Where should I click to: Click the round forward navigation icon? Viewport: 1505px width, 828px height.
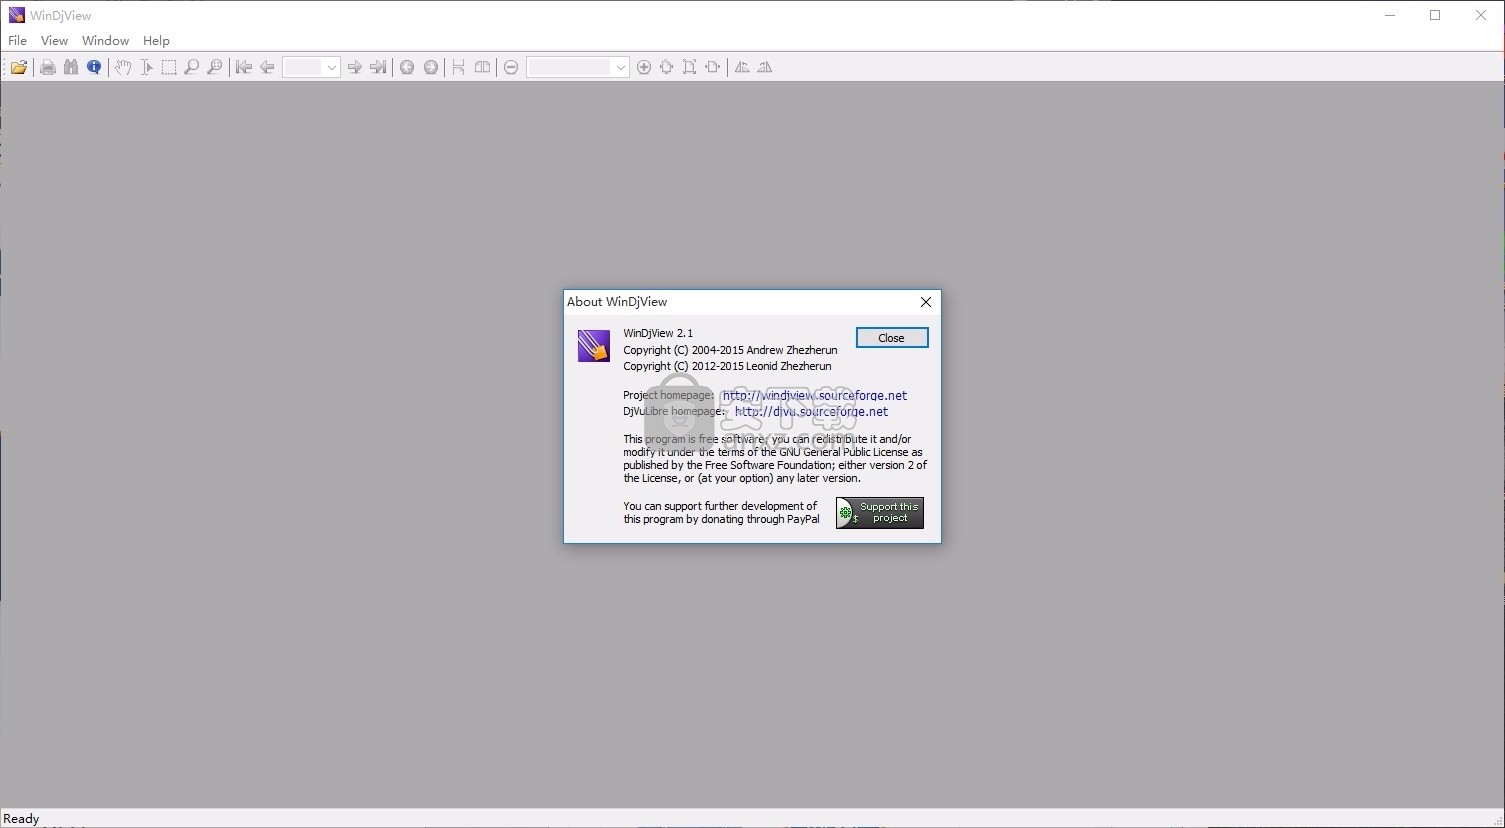point(431,67)
